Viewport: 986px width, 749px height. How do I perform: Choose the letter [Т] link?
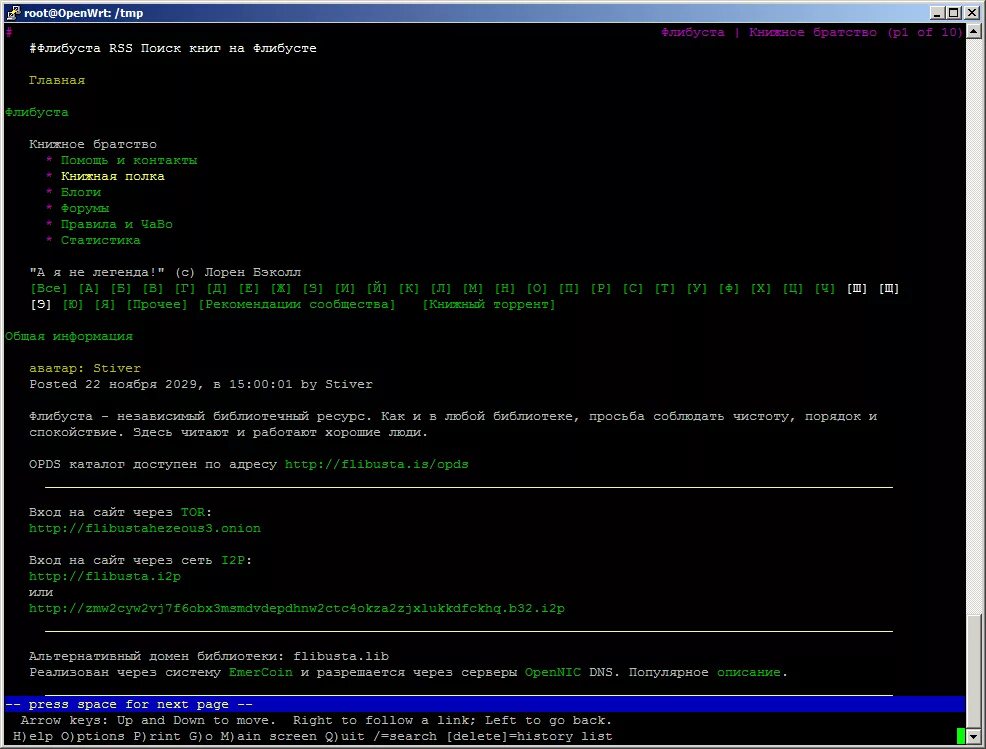(665, 288)
